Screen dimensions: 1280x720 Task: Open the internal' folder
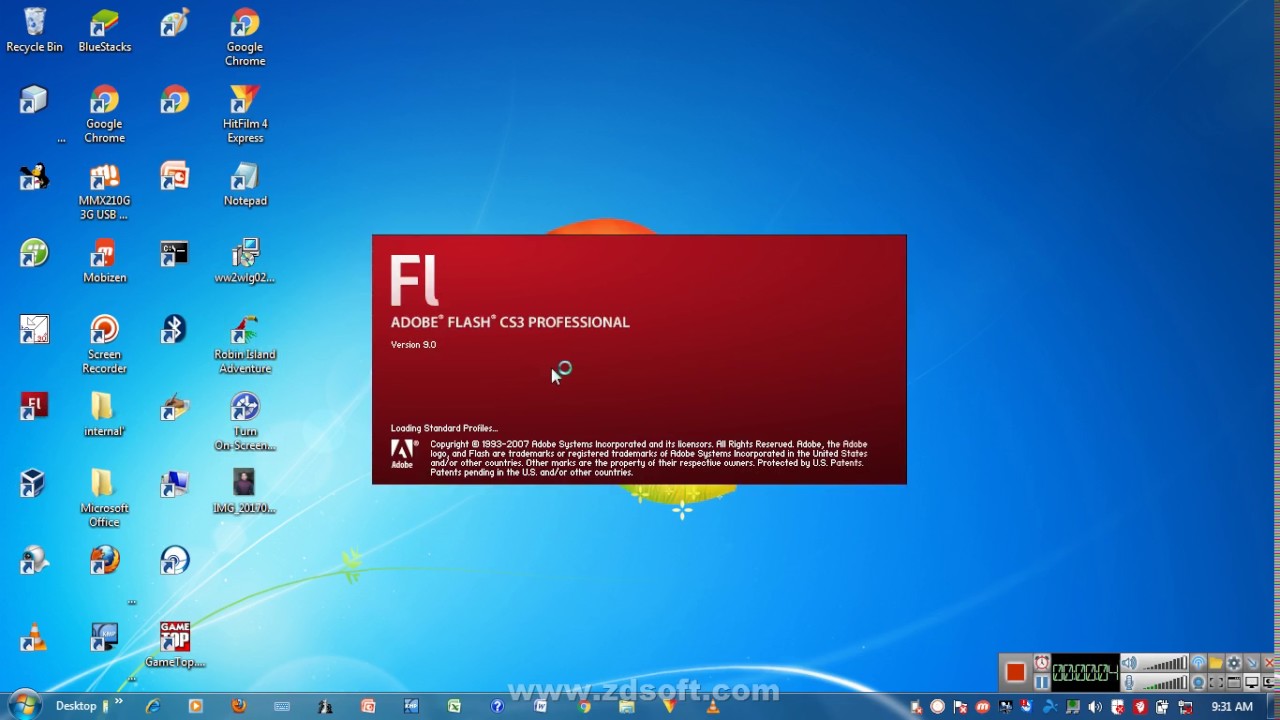pyautogui.click(x=104, y=415)
